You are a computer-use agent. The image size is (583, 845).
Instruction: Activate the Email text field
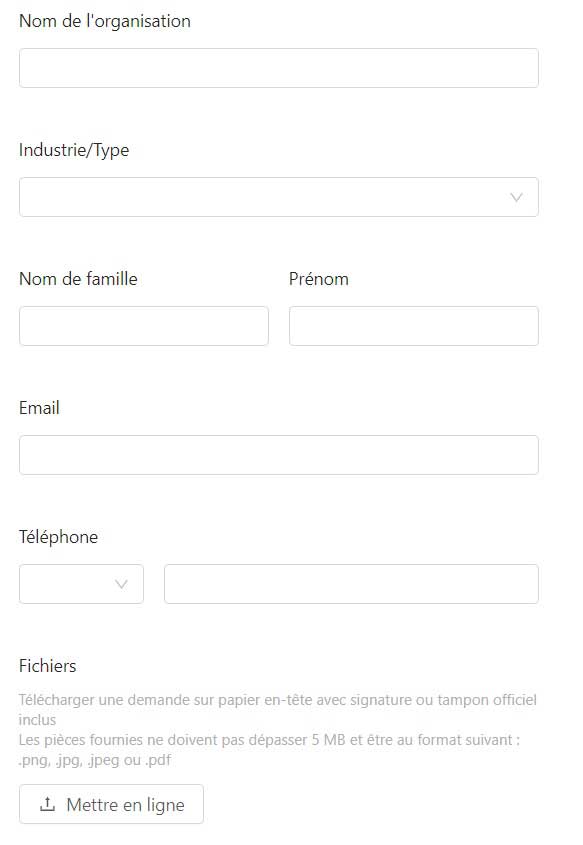click(x=279, y=455)
